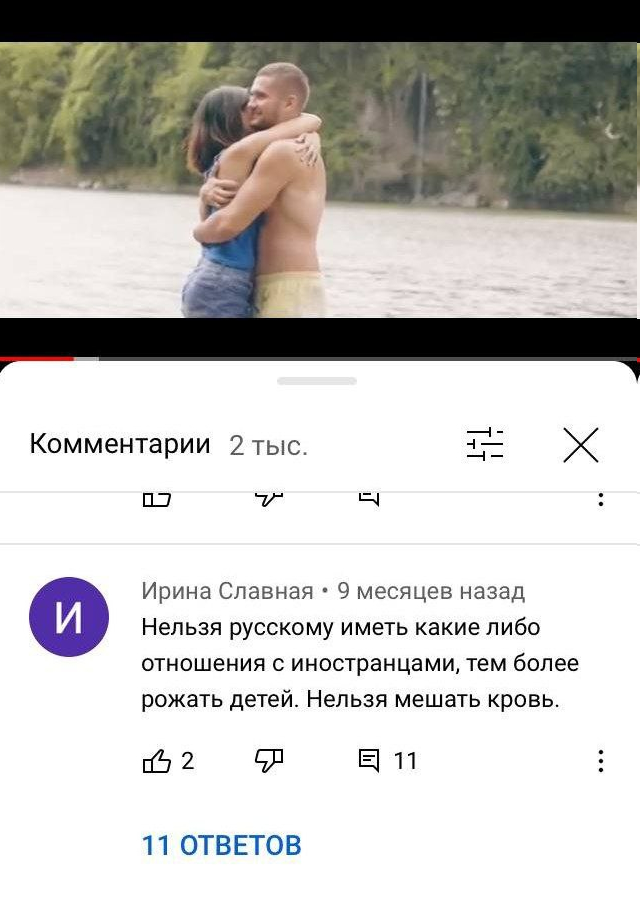Tap the partially visible dislike icon above
Image resolution: width=640 pixels, height=905 pixels.
pyautogui.click(x=269, y=499)
